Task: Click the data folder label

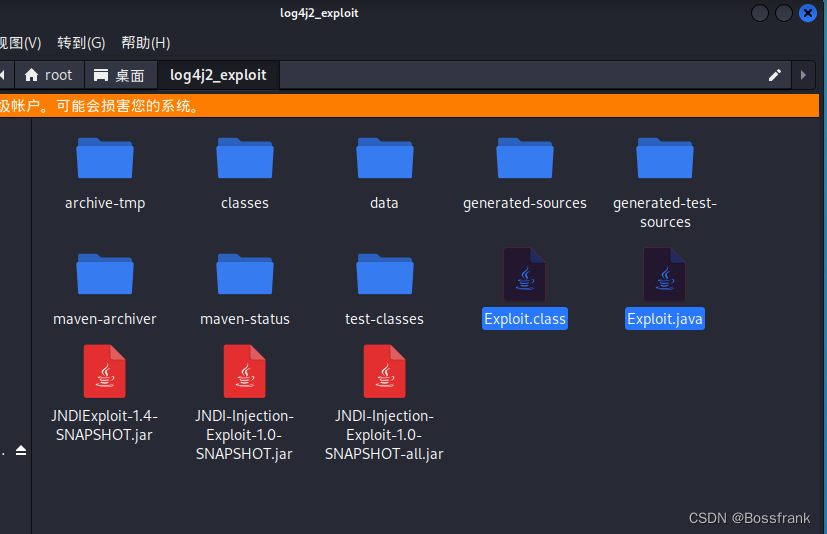Action: [x=384, y=203]
